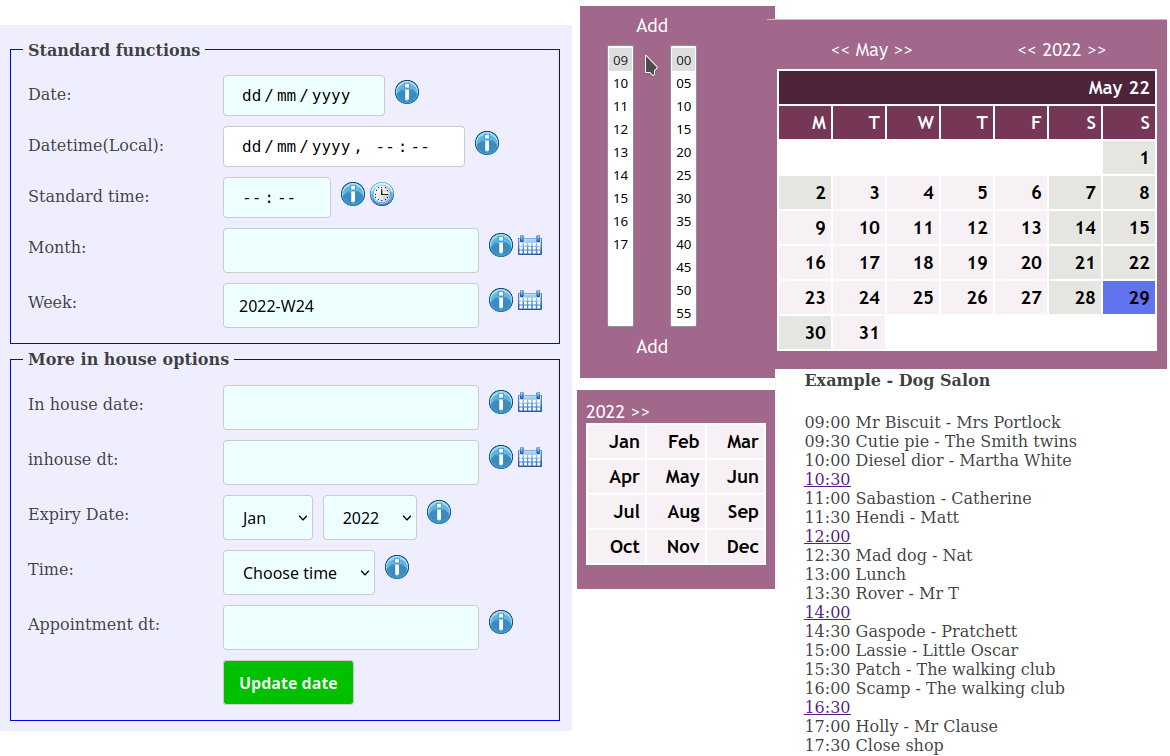Go to next month with >> beside May
1170x756 pixels.
click(x=903, y=50)
